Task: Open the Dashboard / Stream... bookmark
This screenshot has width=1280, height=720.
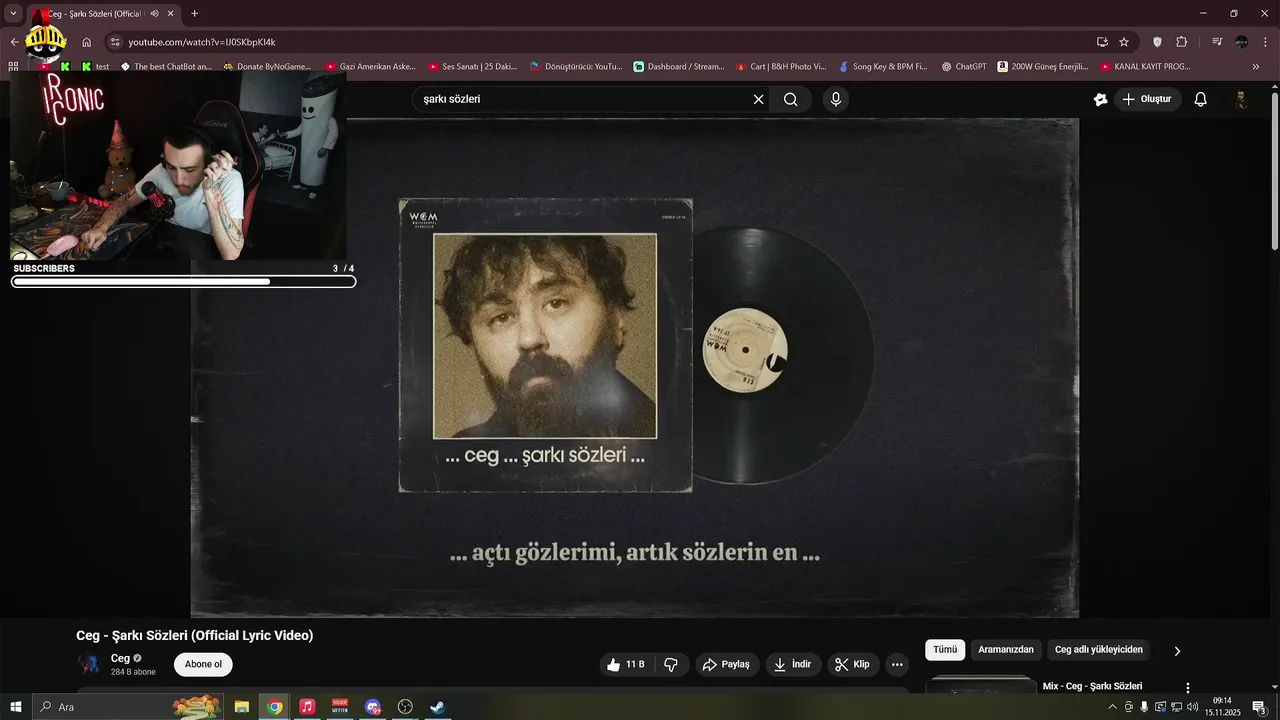Action: (x=679, y=66)
